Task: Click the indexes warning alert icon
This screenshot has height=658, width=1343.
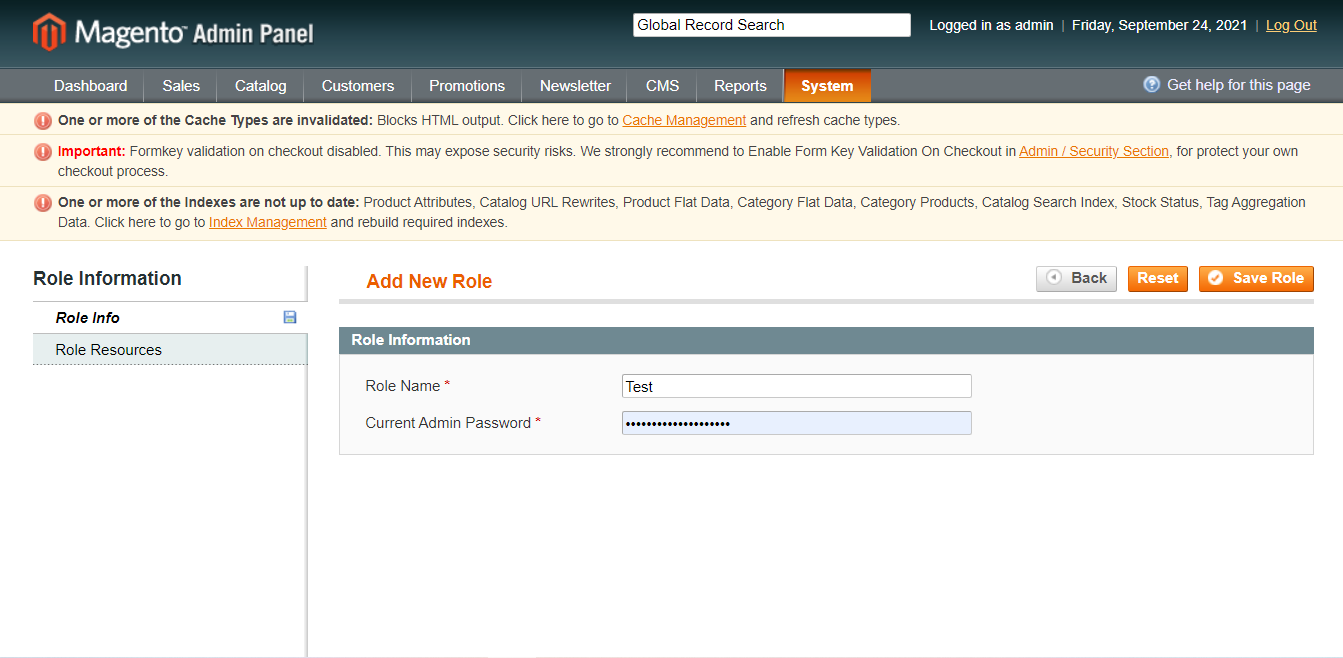Action: 43,203
